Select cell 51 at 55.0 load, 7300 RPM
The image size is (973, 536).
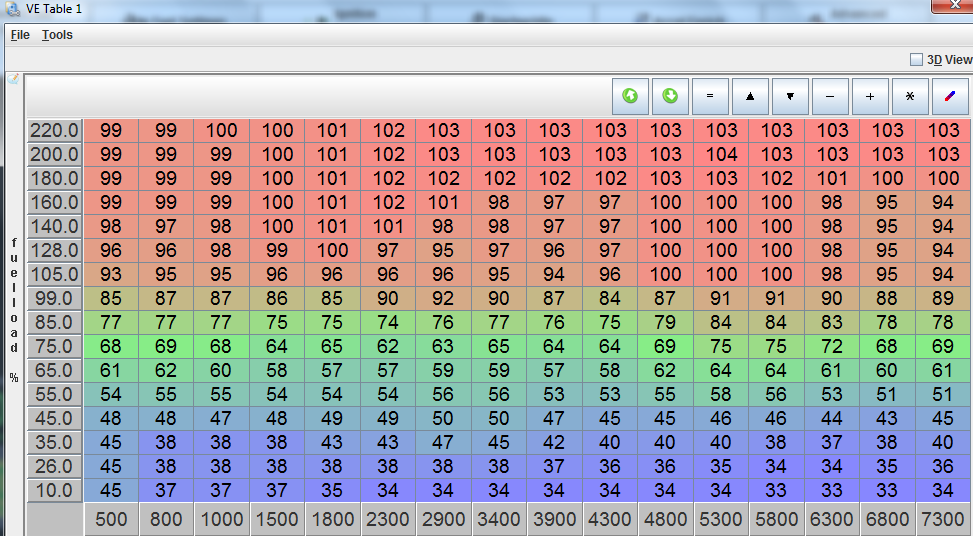pos(943,395)
